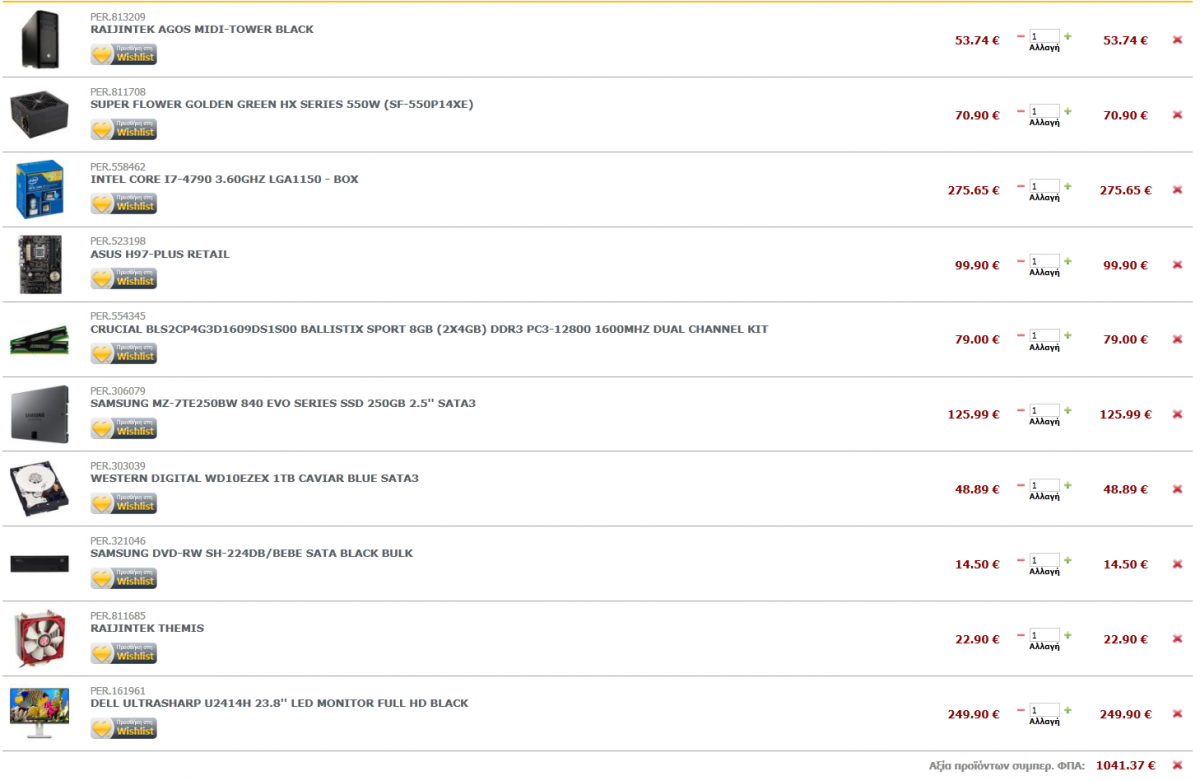Screen dimensions: 1200x781
Task: Increase quantity of Samsung DVD-RW
Action: coord(1068,560)
